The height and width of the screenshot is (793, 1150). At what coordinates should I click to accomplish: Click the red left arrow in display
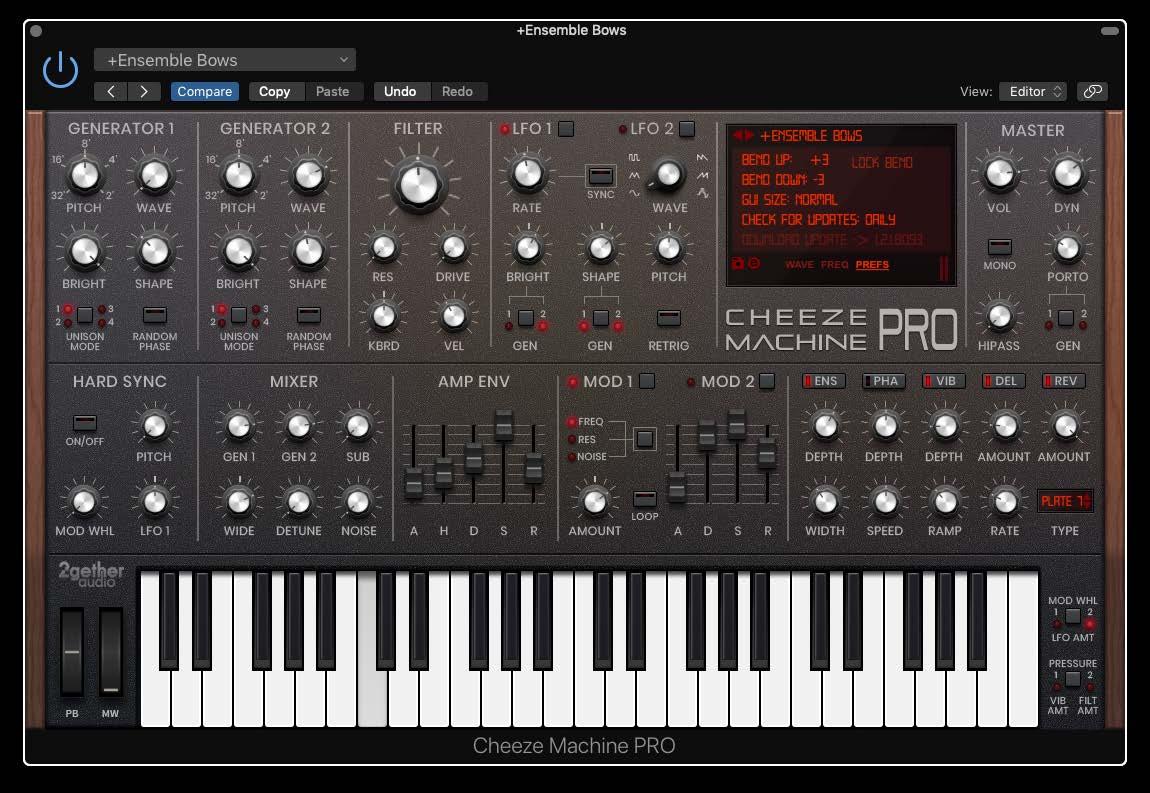(737, 136)
